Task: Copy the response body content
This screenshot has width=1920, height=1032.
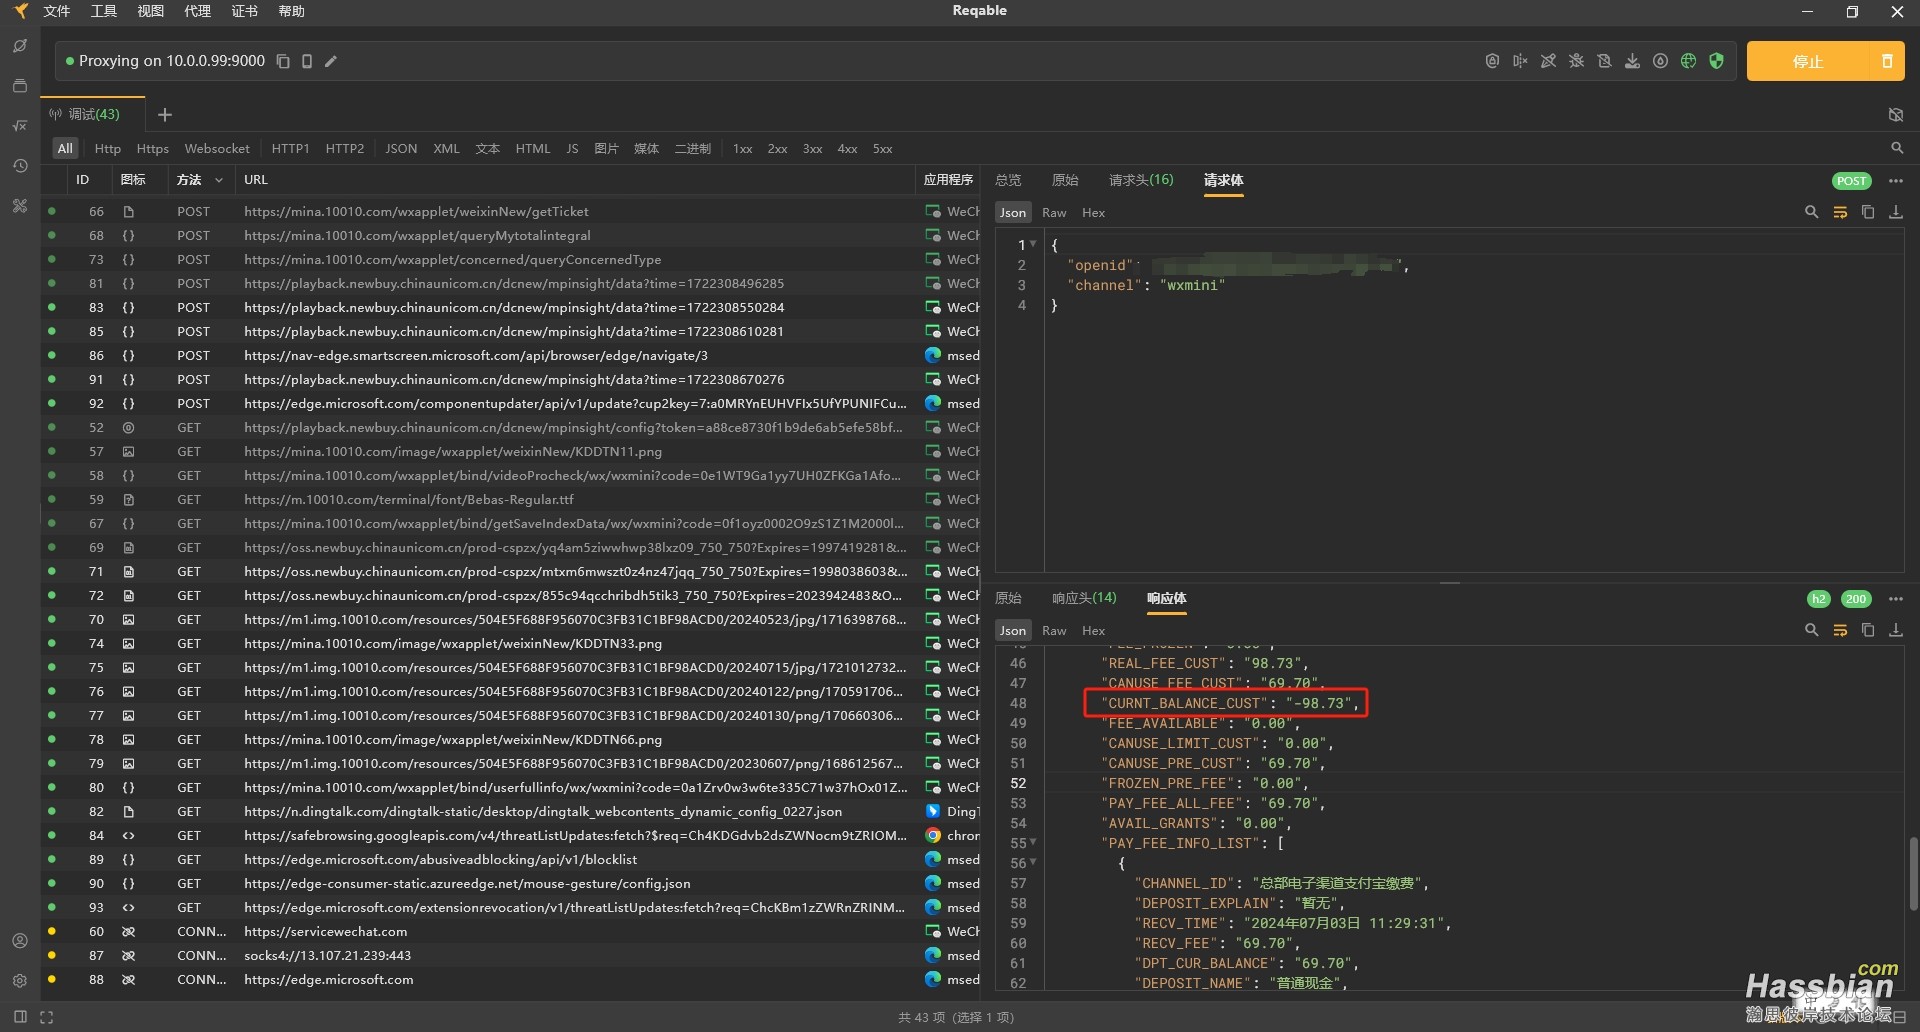Action: pos(1867,630)
